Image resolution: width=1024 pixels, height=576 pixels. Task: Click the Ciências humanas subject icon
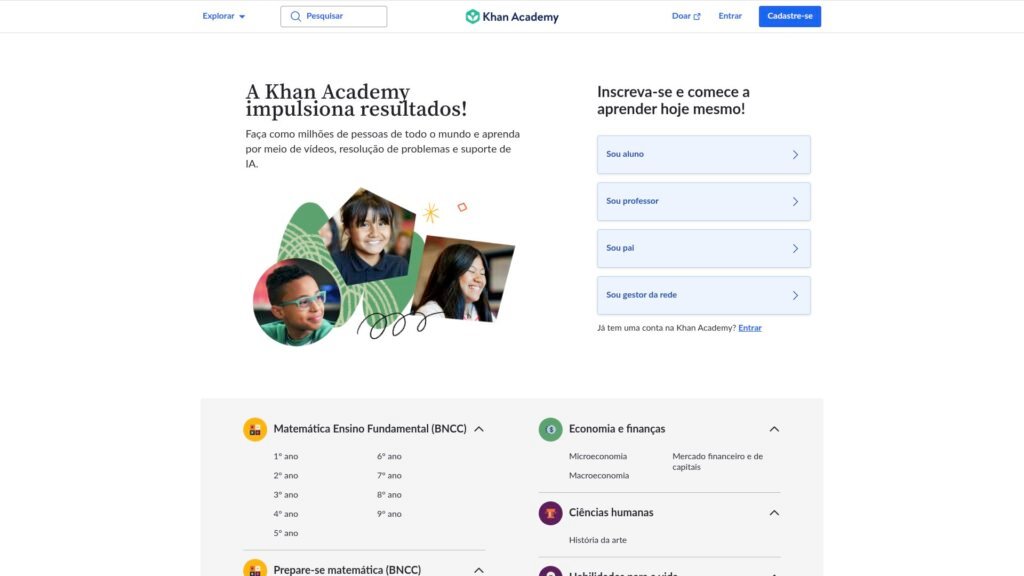[550, 513]
